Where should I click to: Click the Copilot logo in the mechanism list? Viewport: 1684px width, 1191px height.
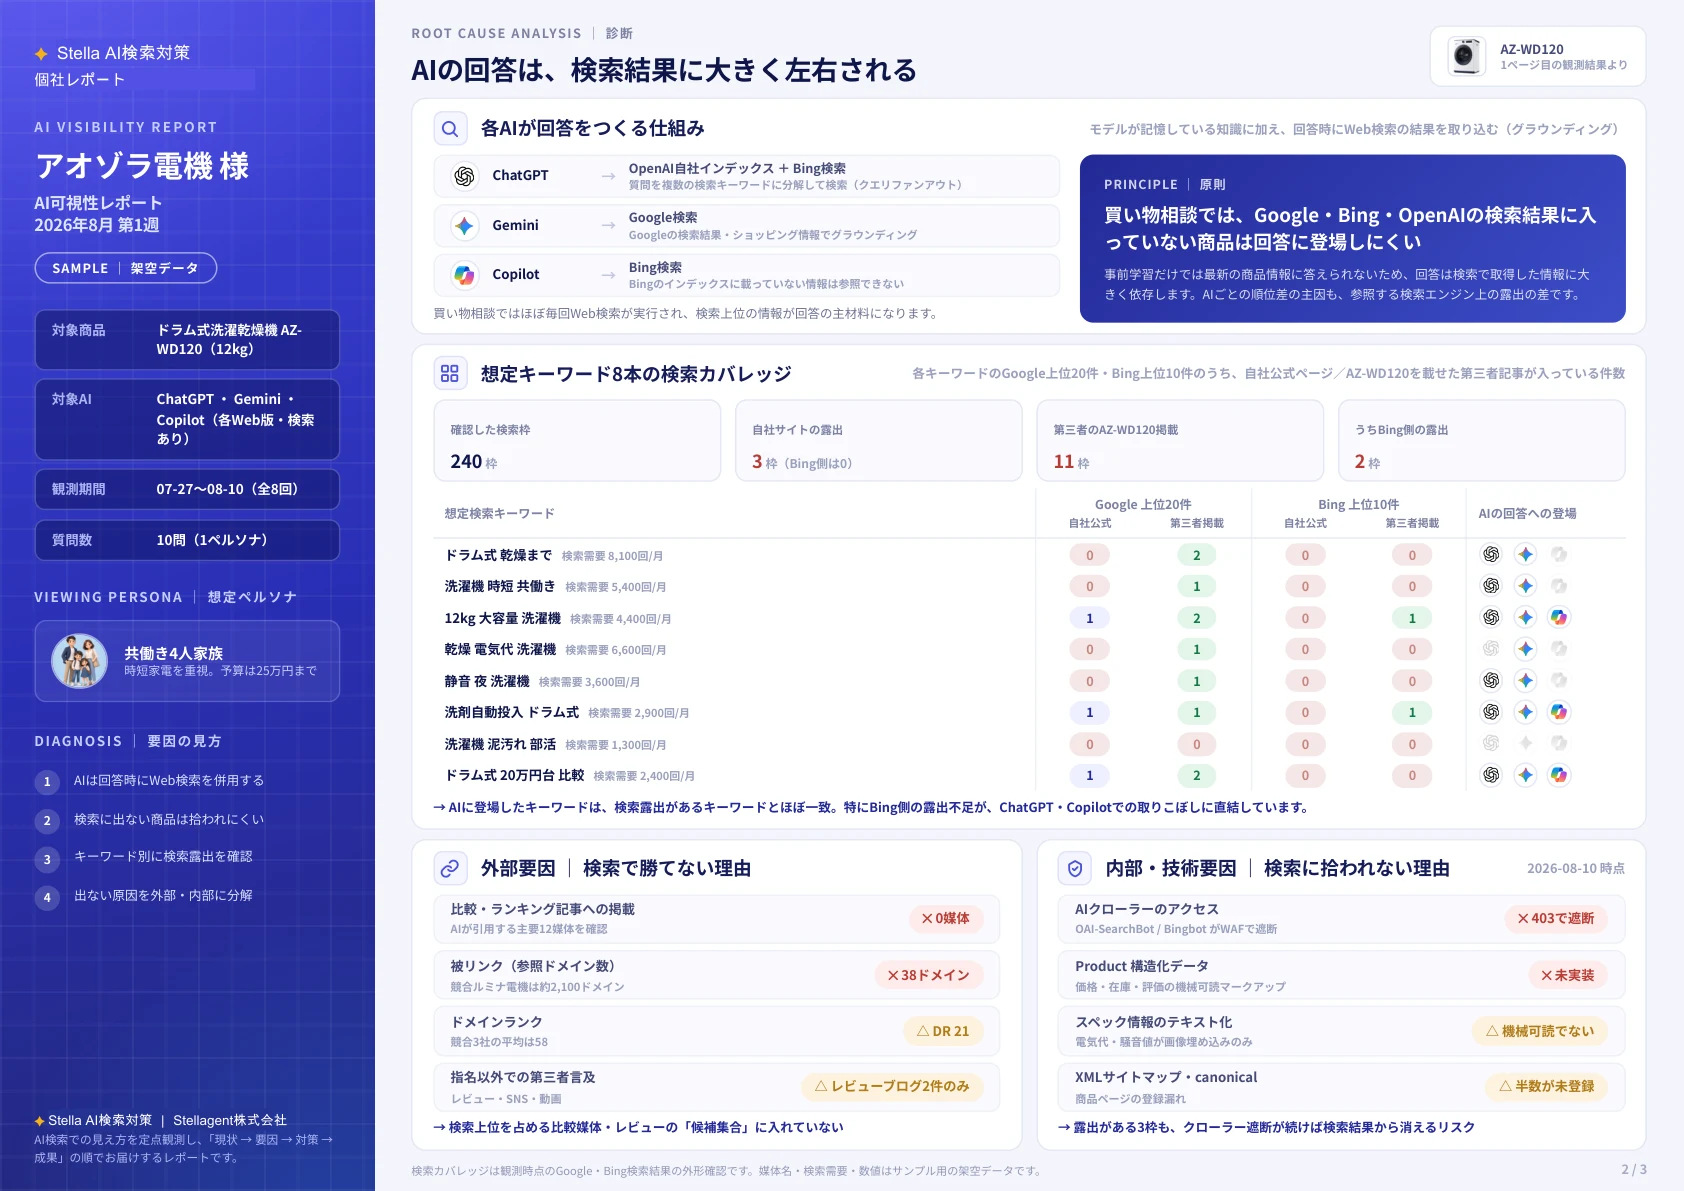tap(464, 275)
